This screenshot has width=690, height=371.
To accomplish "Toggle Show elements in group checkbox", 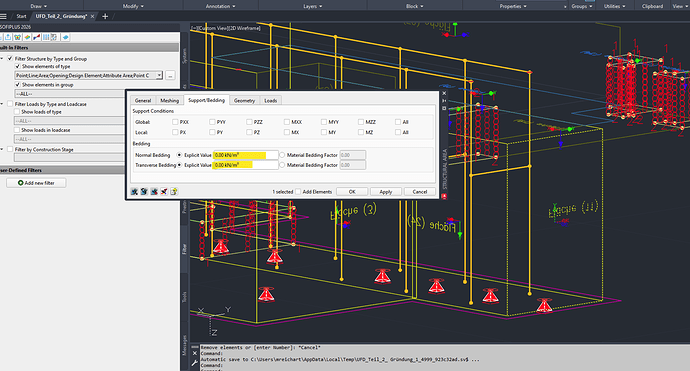I will pyautogui.click(x=18, y=84).
